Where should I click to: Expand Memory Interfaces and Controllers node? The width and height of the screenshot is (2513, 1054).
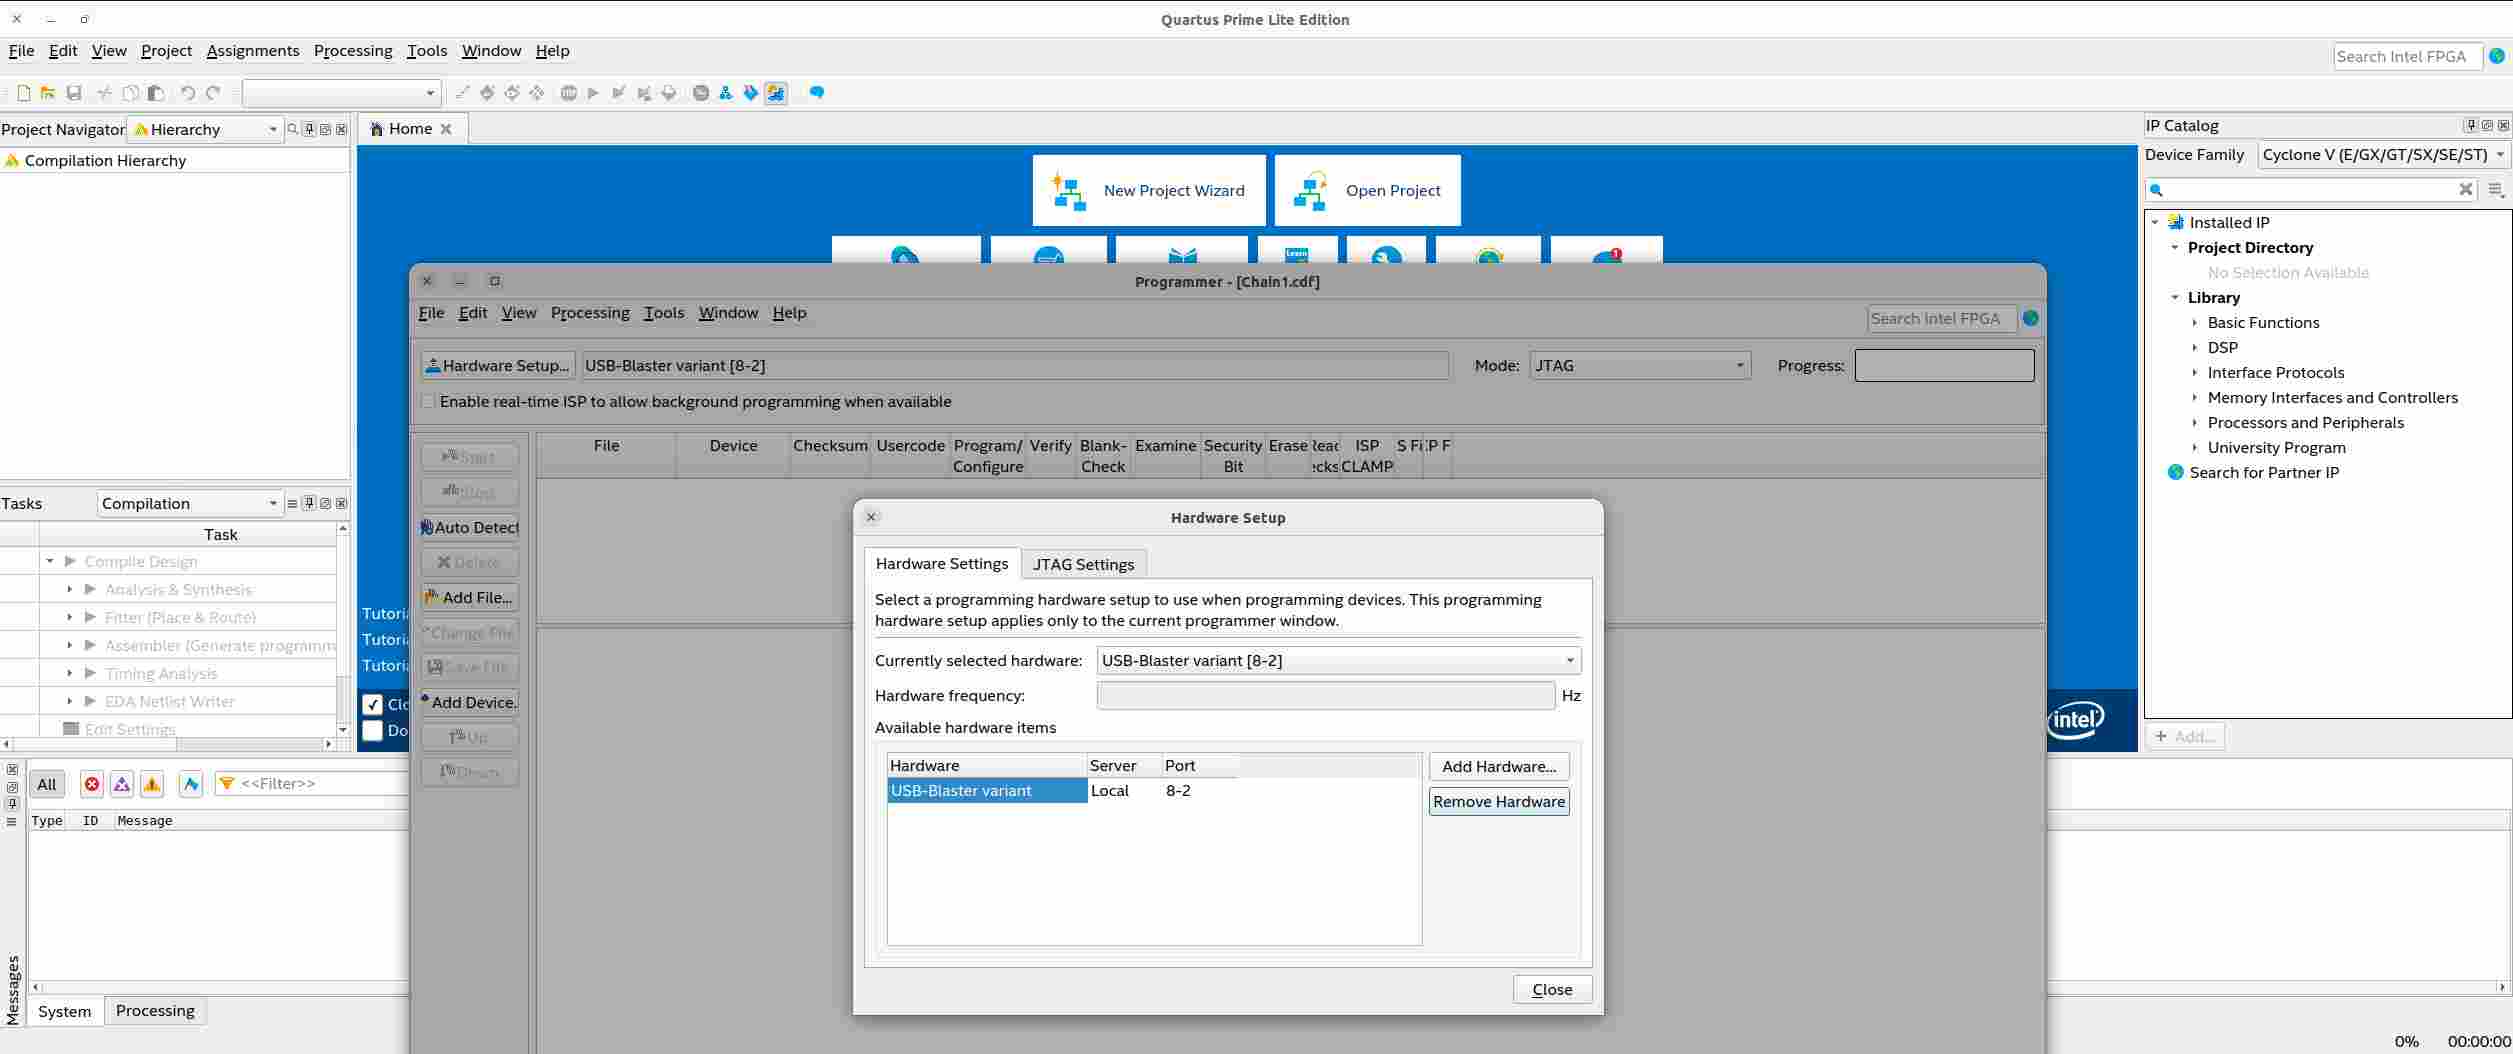2195,397
